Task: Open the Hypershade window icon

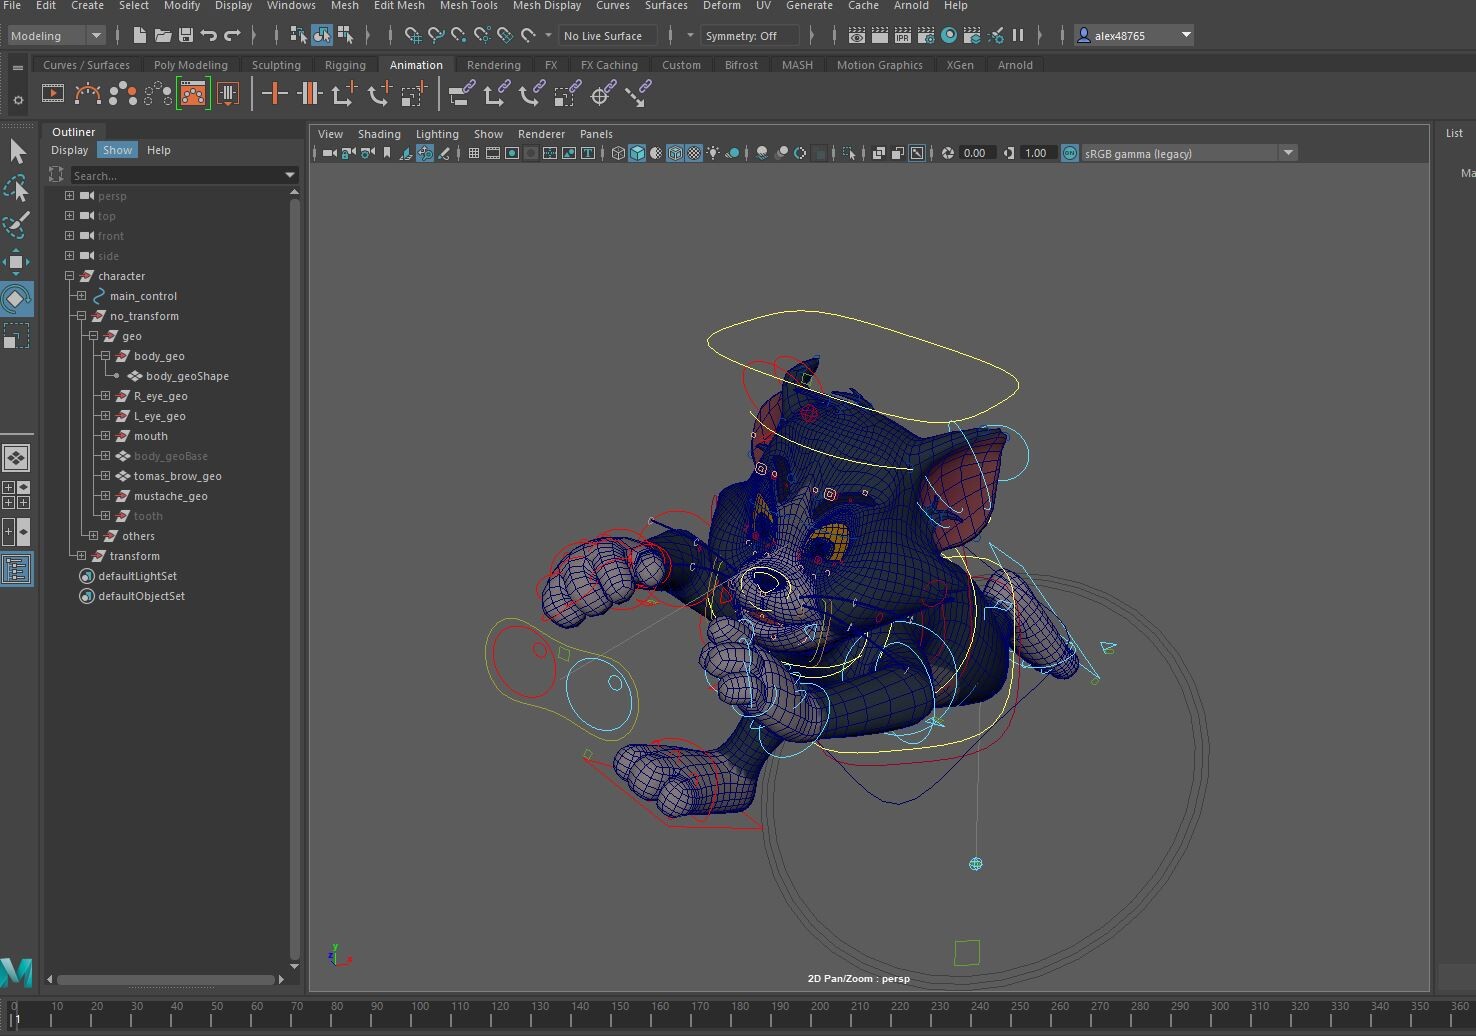Action: [x=948, y=36]
